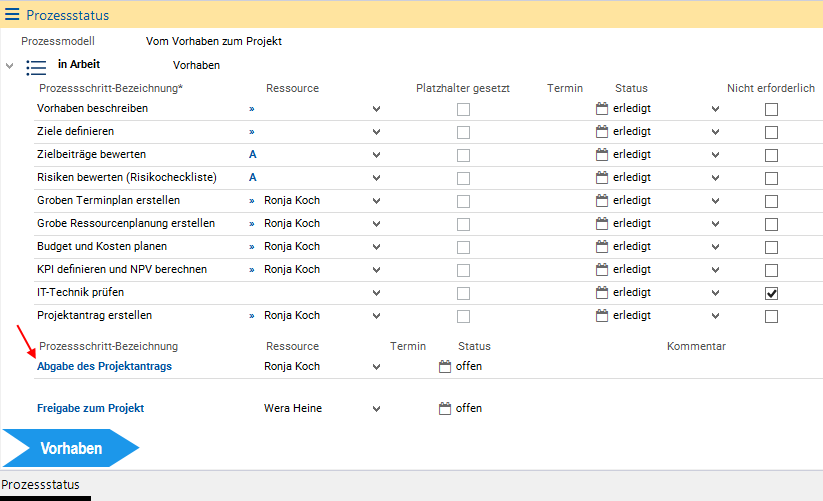This screenshot has height=501, width=823.
Task: Open calendar icon for Abgabe des Projektantrags
Action: (x=445, y=366)
